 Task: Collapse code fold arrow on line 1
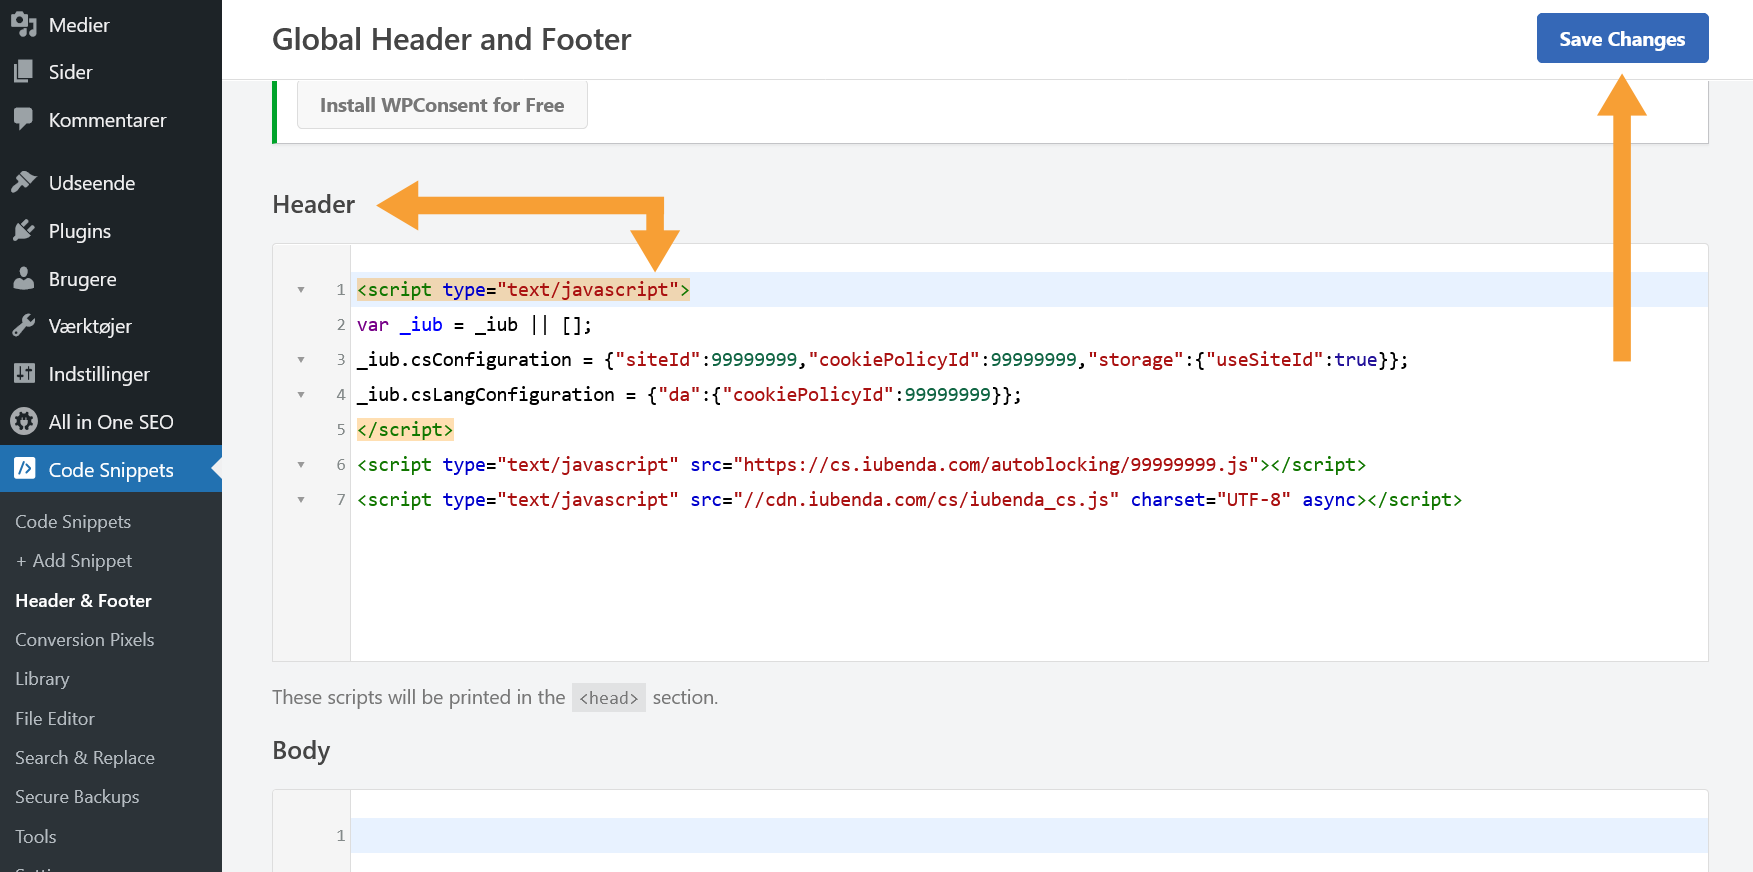(301, 290)
